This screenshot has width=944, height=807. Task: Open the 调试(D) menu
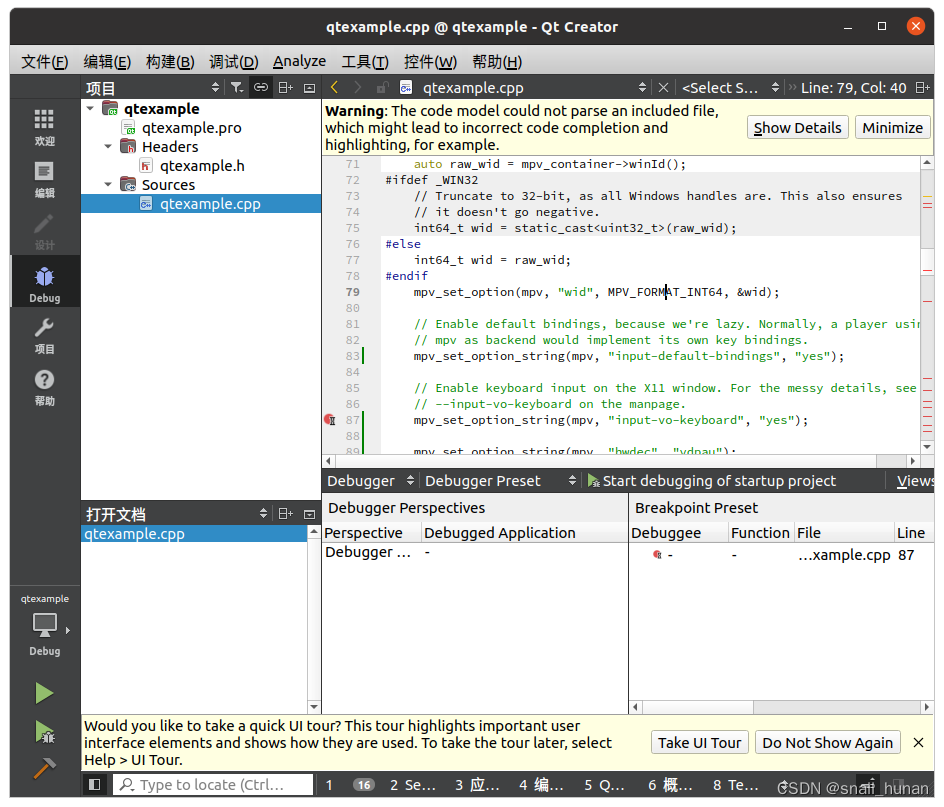pyautogui.click(x=233, y=61)
